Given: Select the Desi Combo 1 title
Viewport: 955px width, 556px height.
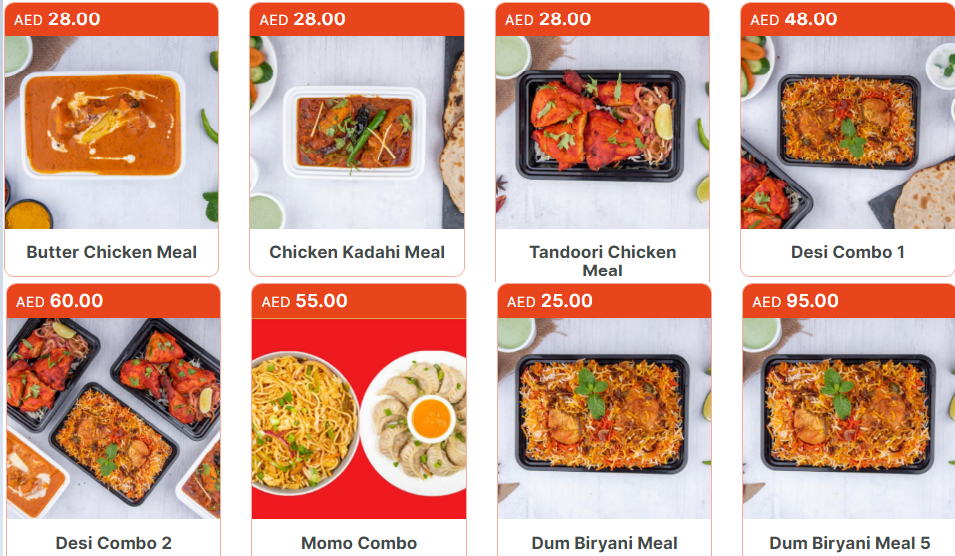Looking at the screenshot, I should (848, 252).
